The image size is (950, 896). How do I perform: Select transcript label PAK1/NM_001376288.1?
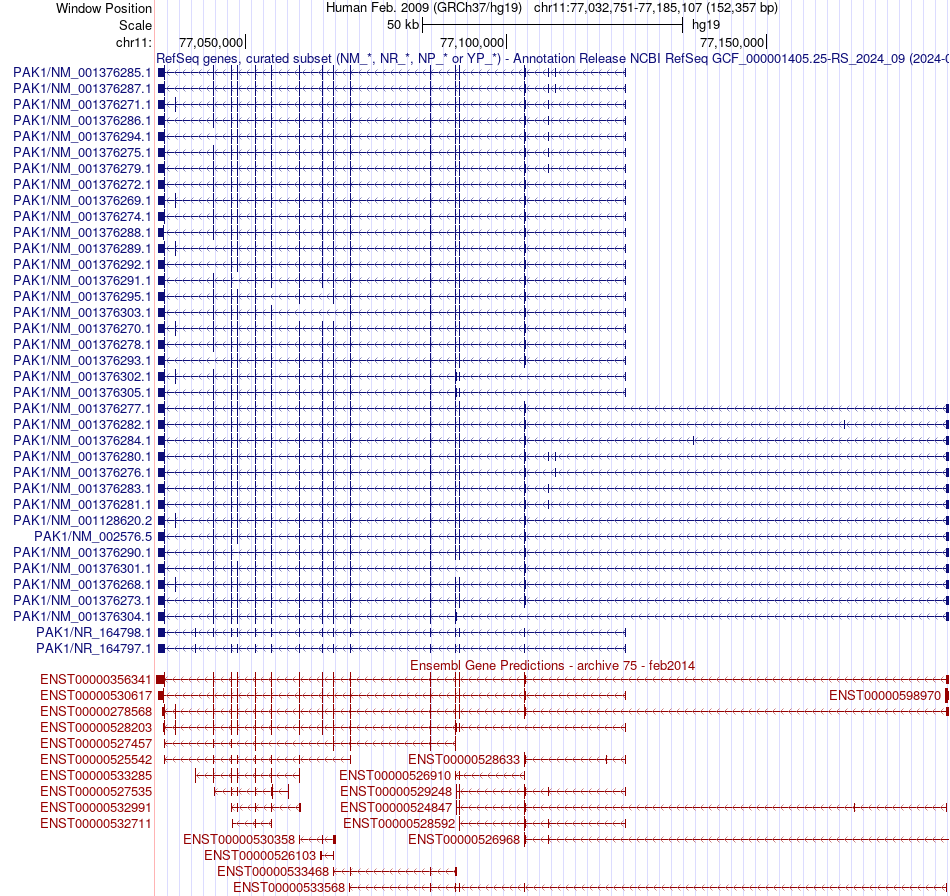pos(82,233)
